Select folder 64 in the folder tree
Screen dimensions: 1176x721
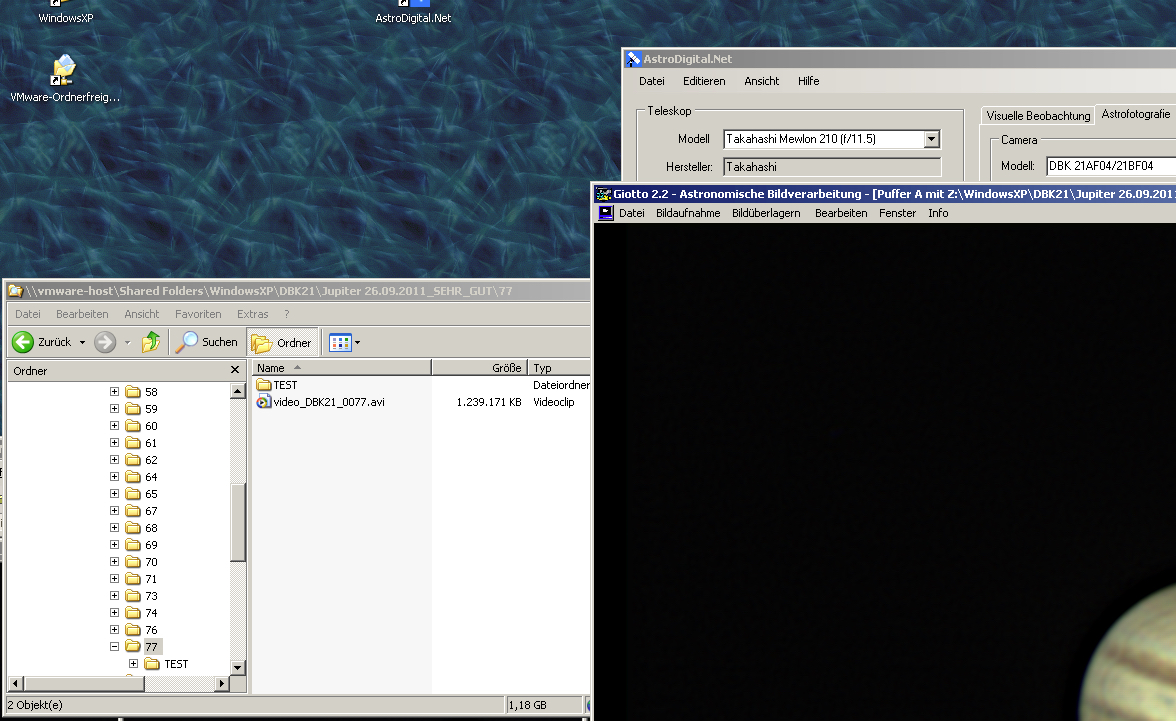click(142, 477)
